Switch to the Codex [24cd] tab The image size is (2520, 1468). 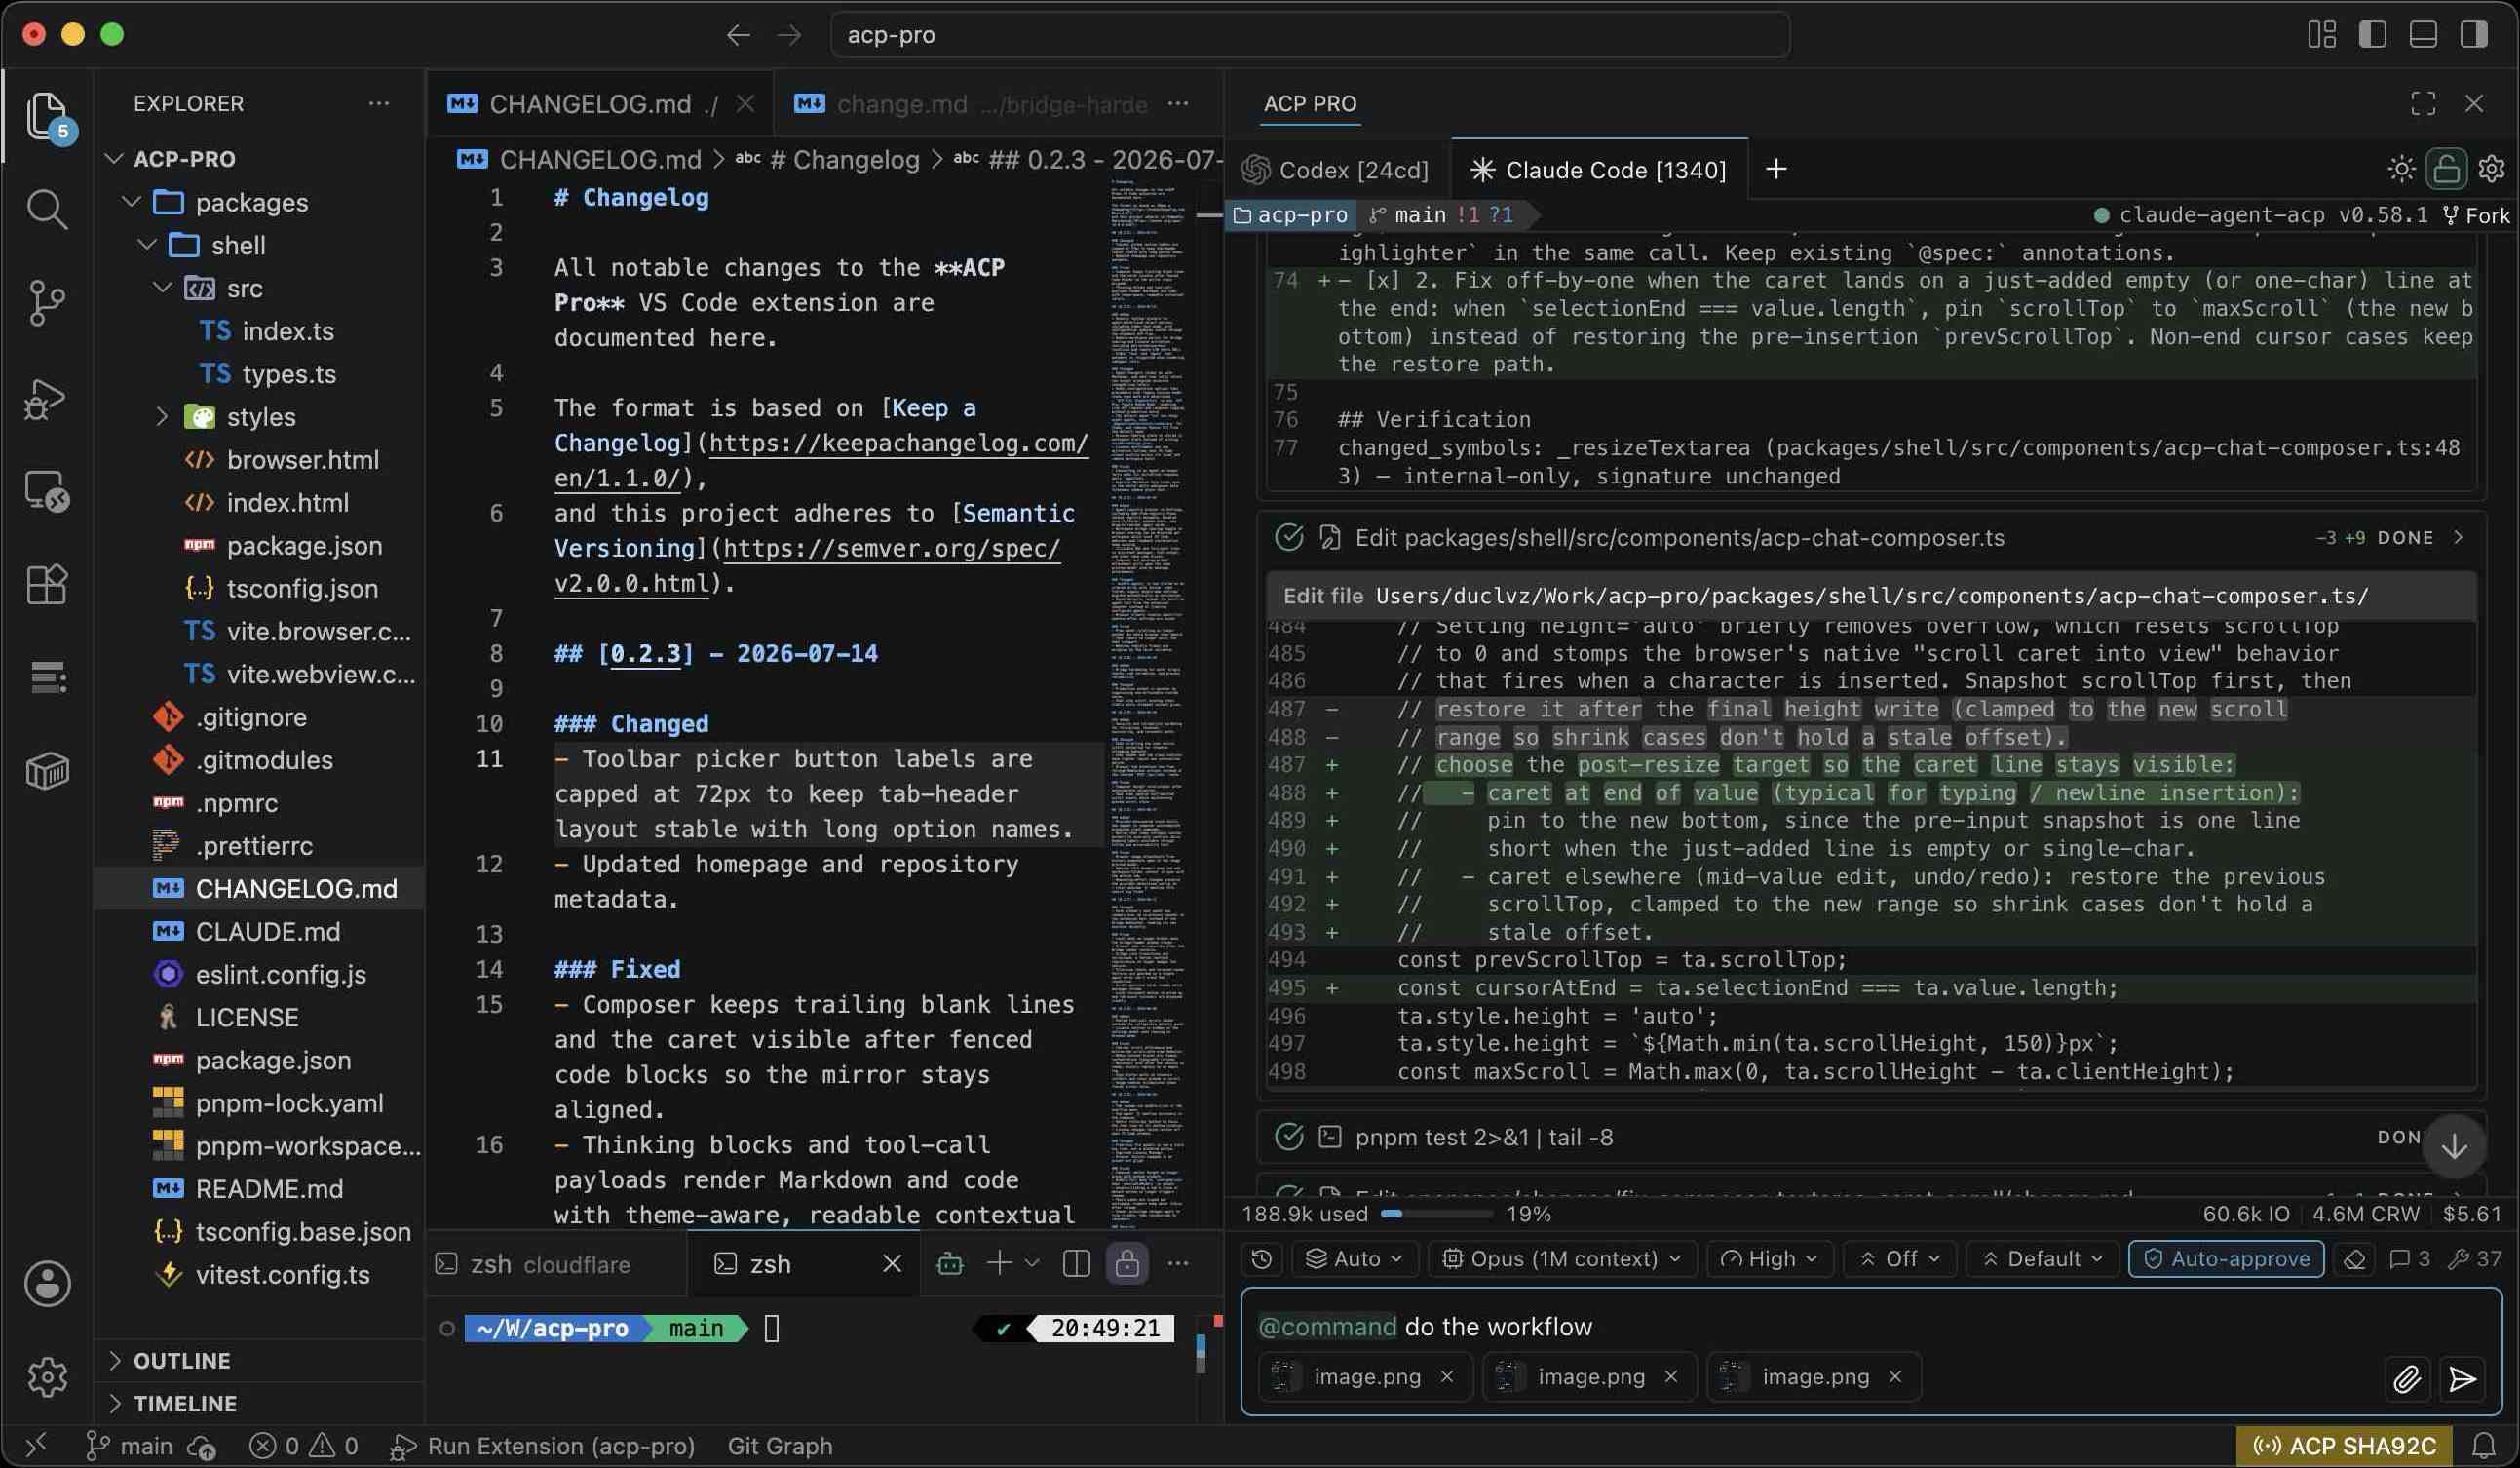pyautogui.click(x=1336, y=170)
